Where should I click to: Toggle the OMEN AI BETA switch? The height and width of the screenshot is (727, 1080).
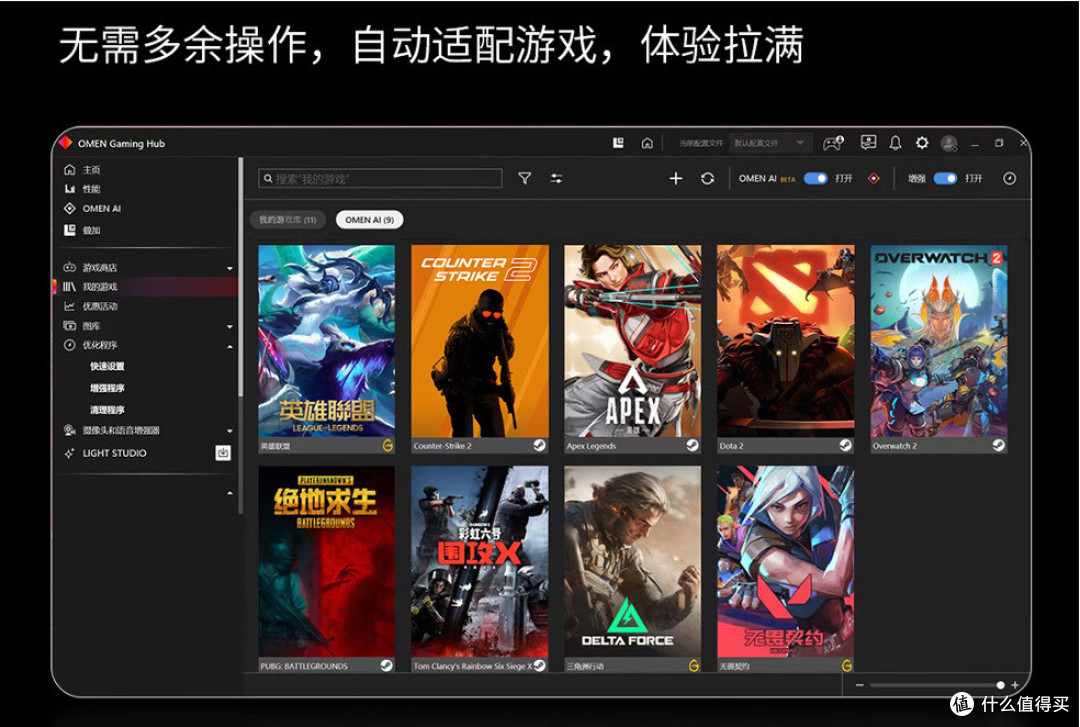click(816, 178)
